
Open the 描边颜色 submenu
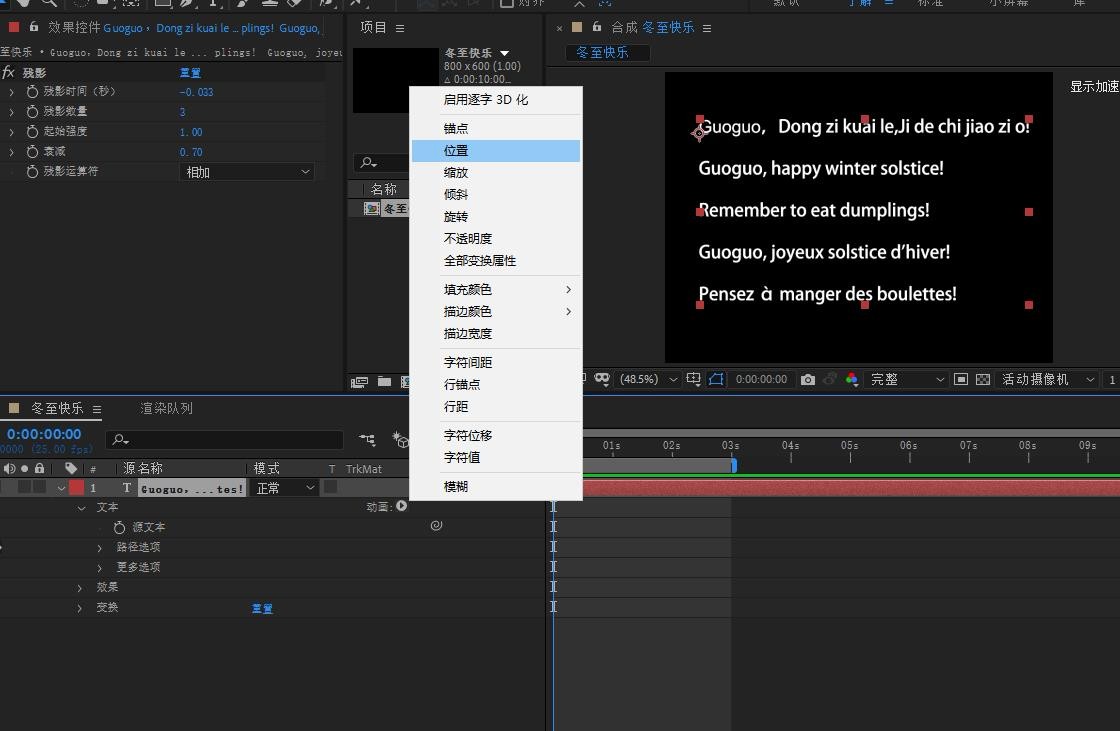(496, 312)
